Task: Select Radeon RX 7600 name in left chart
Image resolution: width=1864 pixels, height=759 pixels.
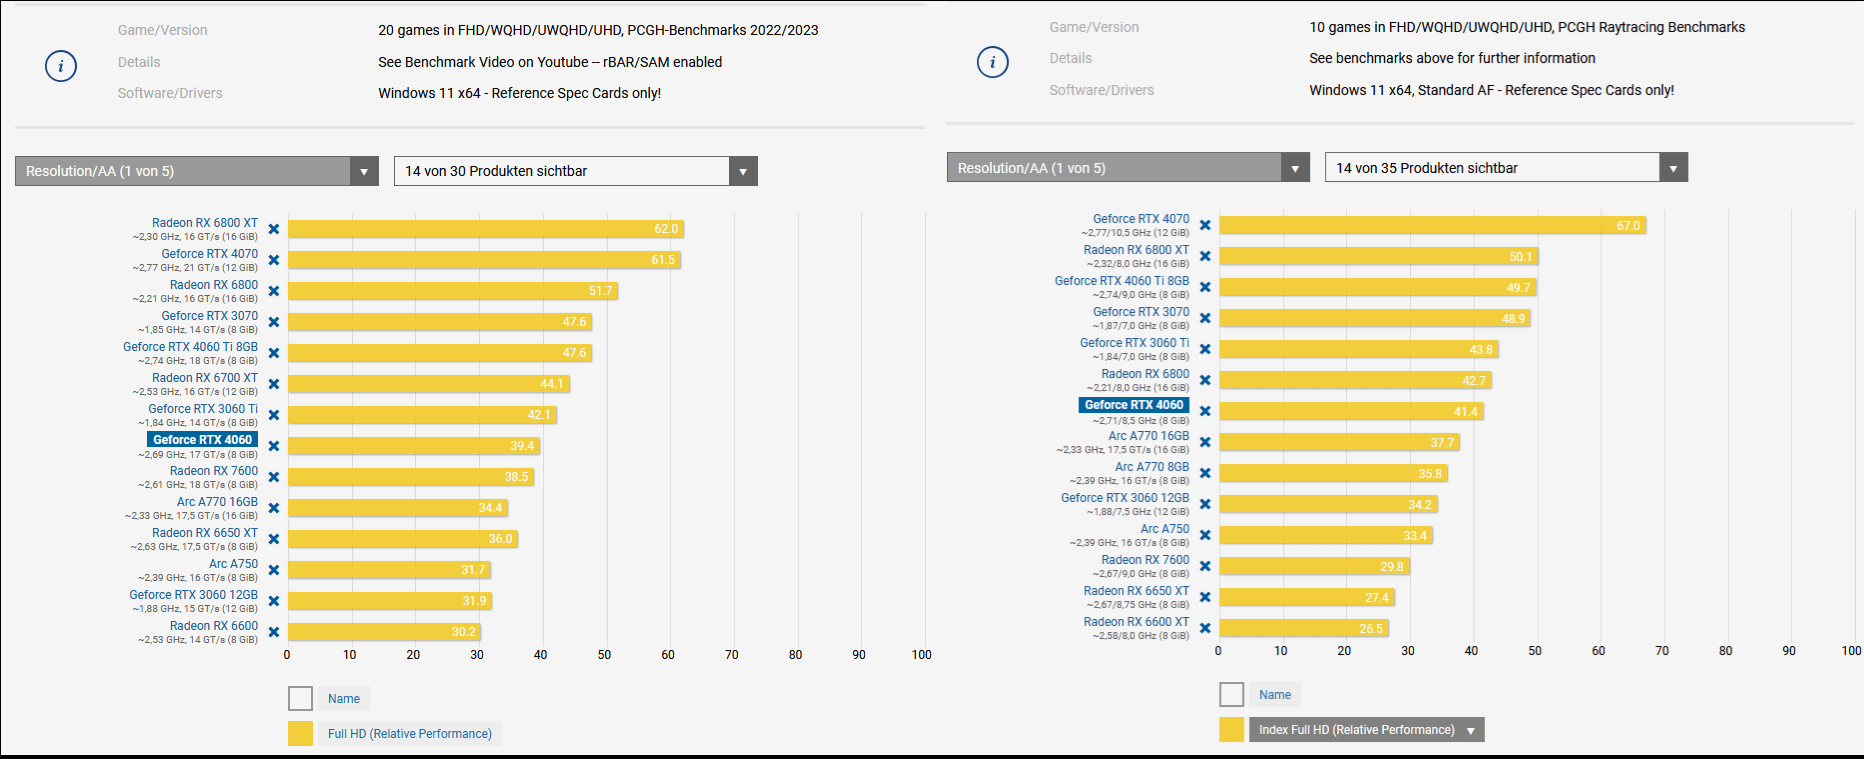Action: [214, 471]
